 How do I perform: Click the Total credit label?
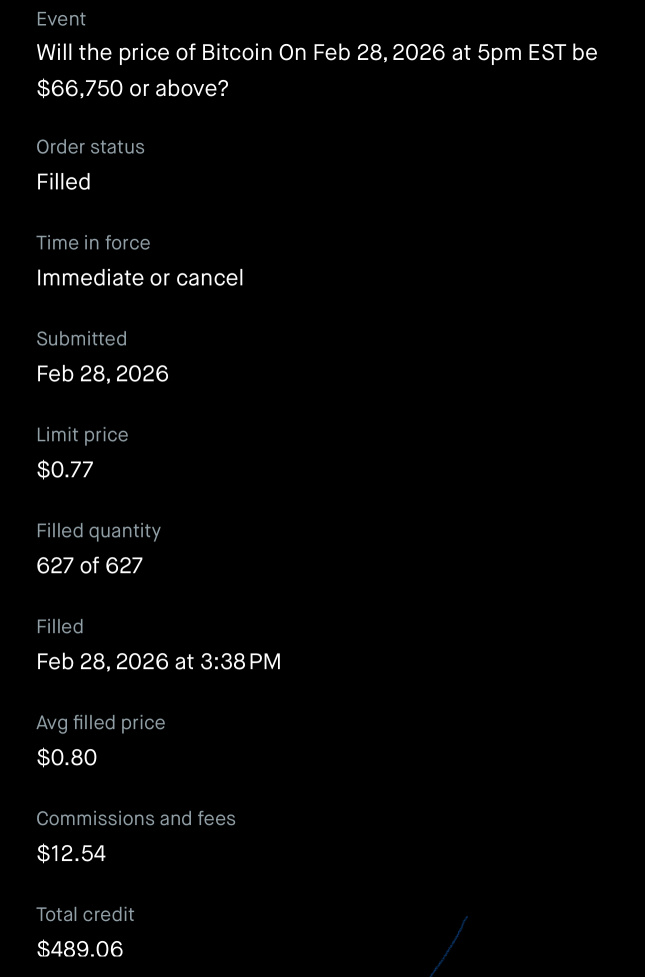tap(85, 915)
